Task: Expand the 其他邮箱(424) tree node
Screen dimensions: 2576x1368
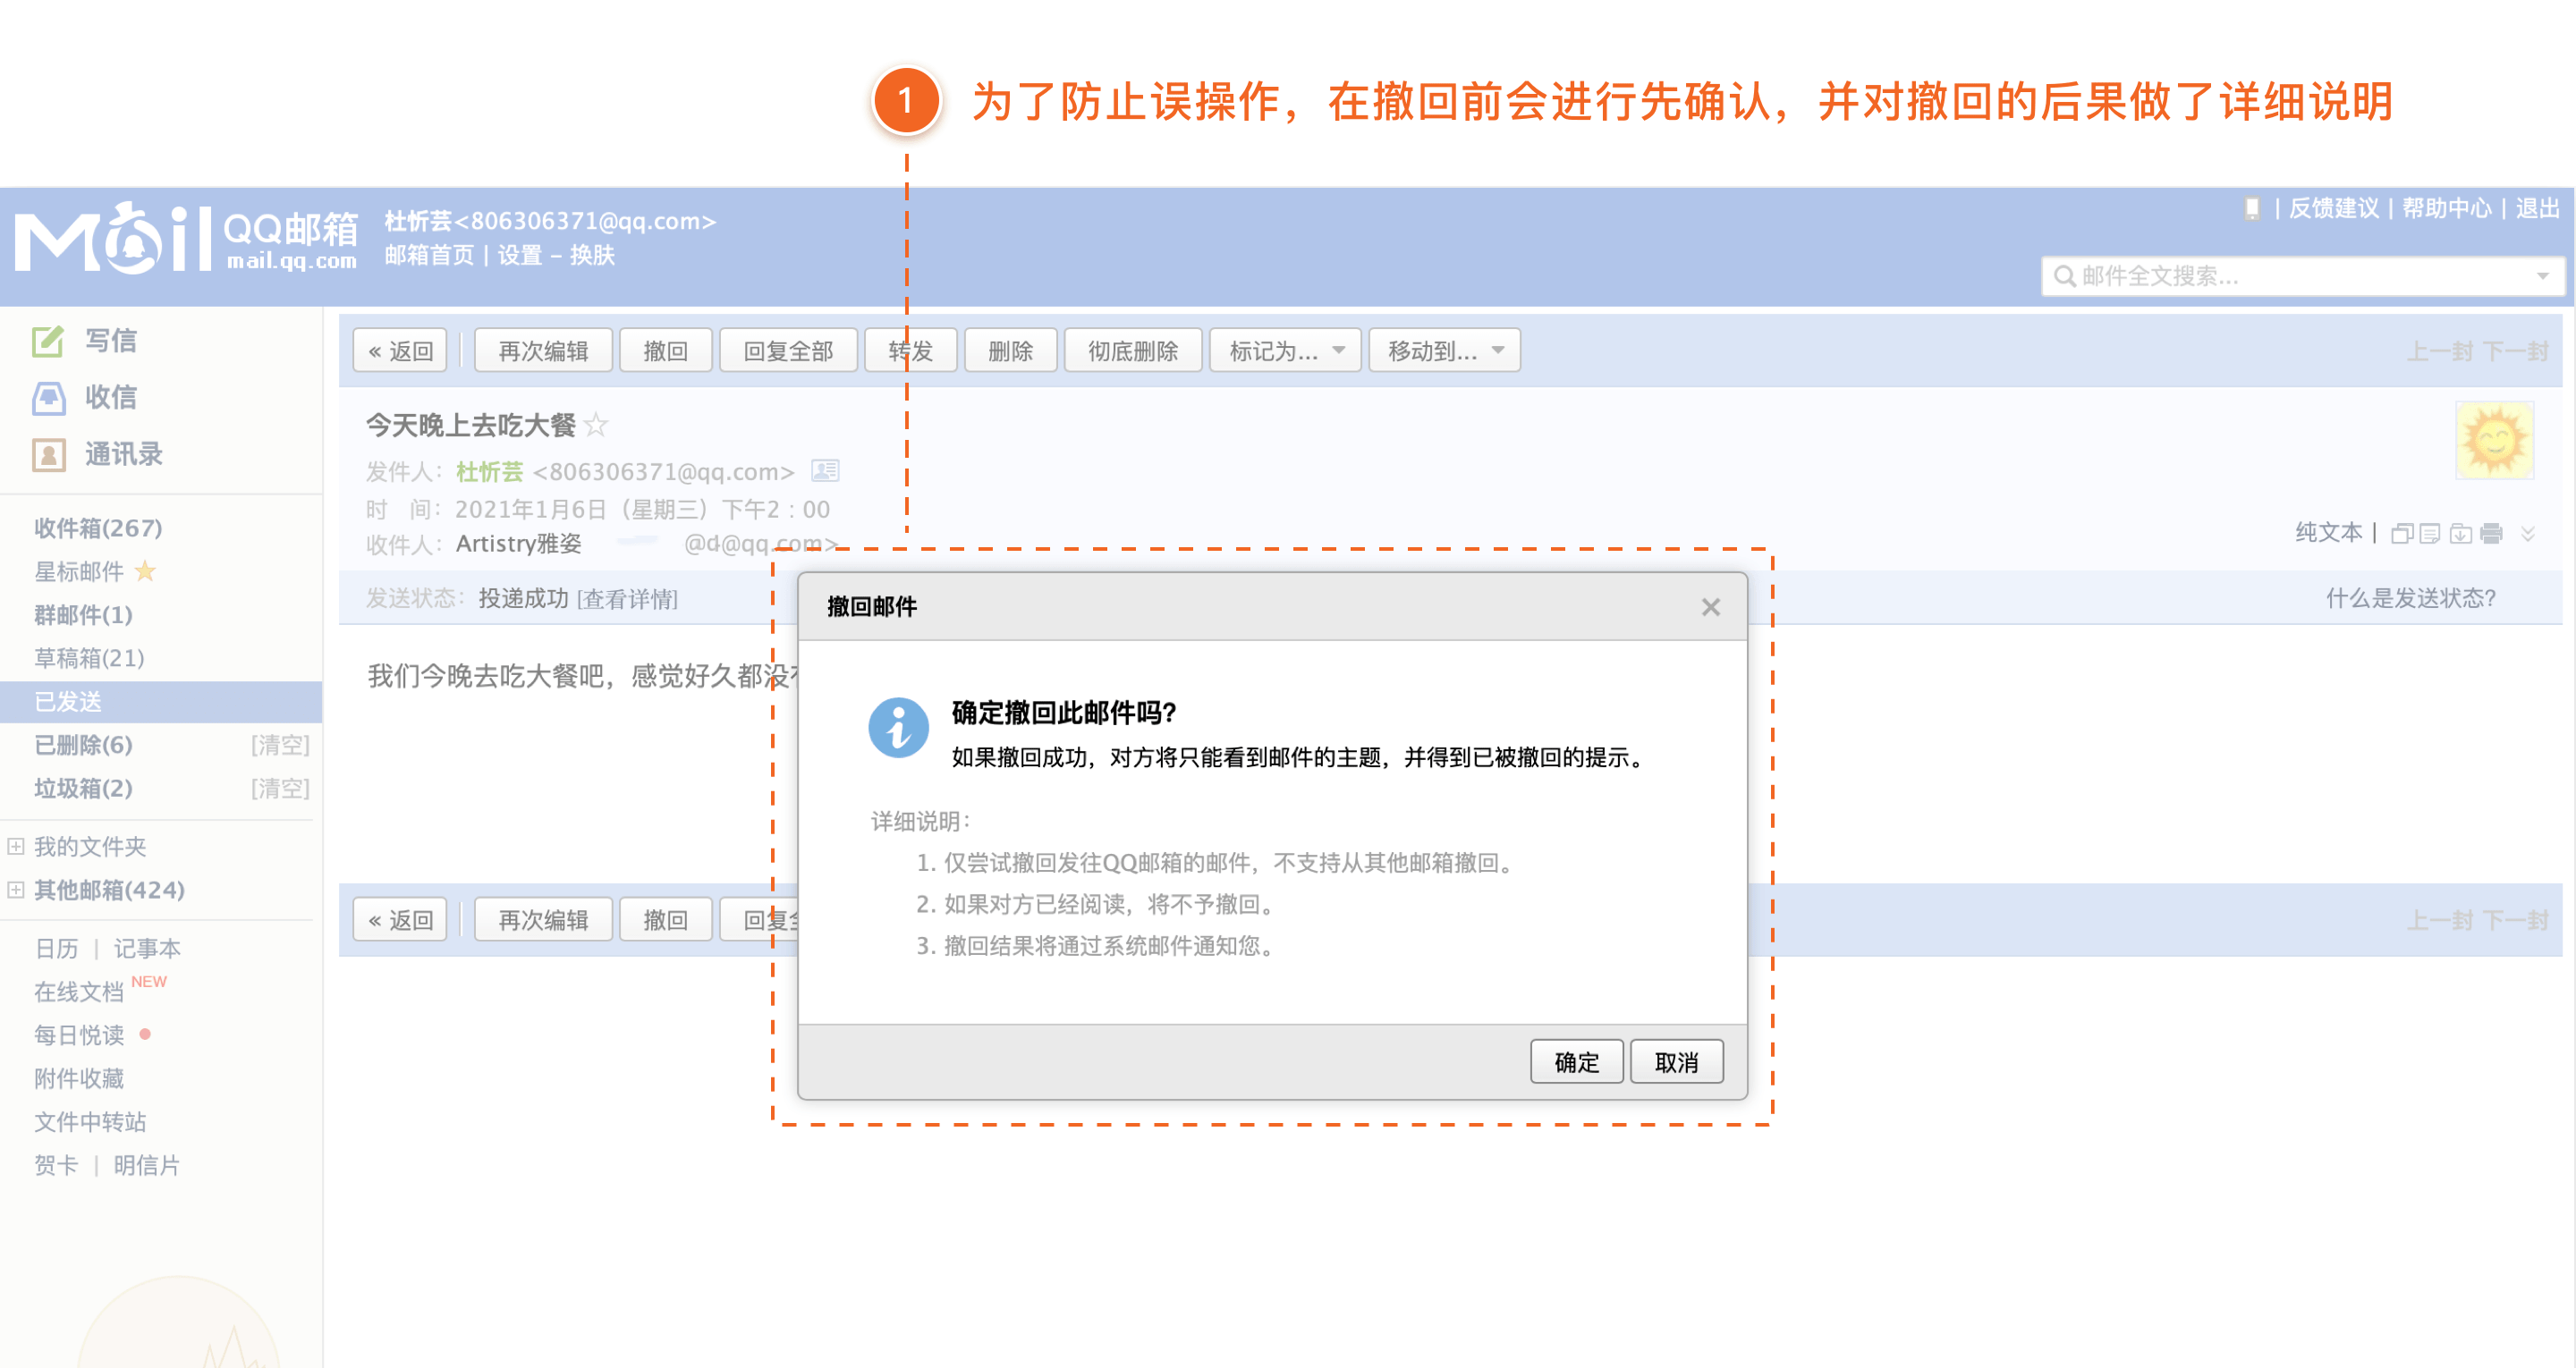Action: [16, 889]
